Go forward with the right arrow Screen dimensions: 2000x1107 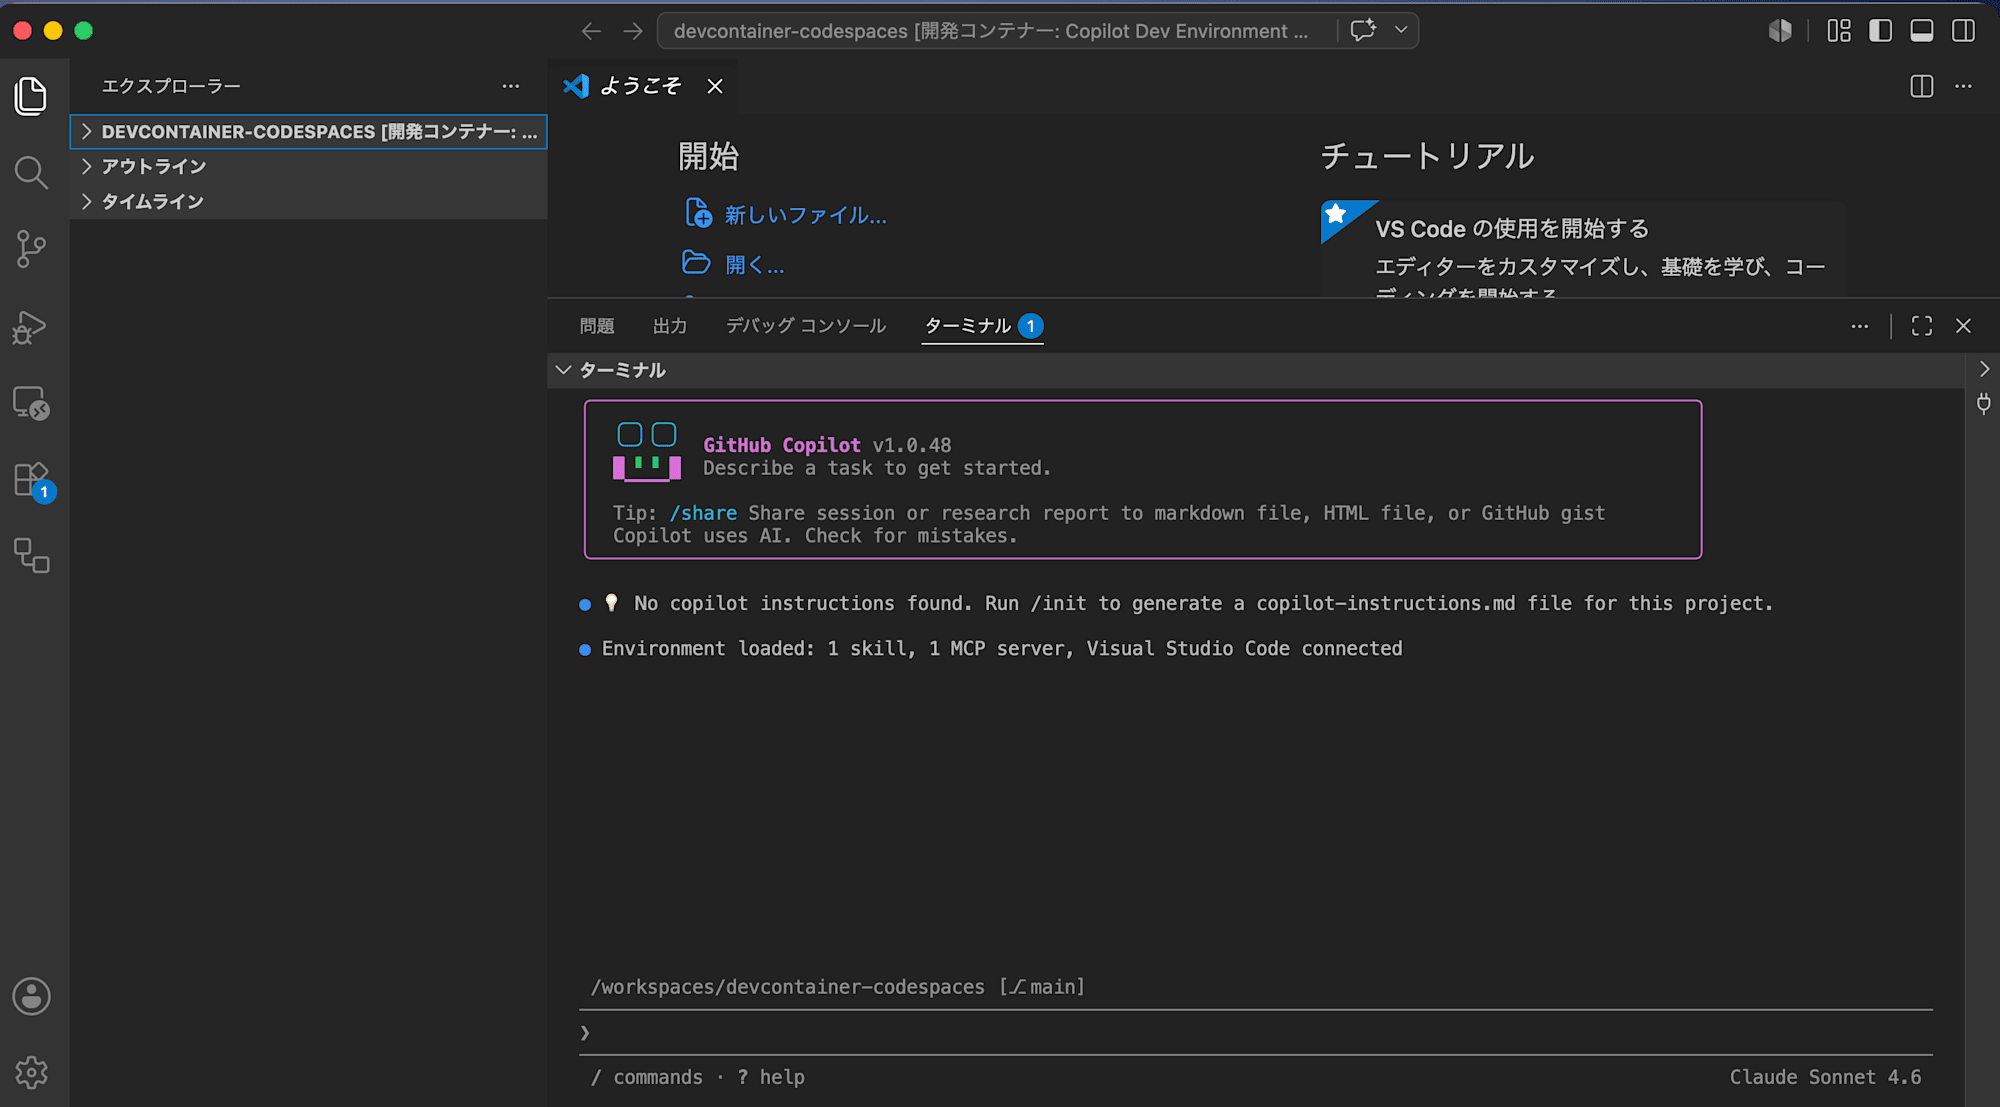tap(633, 31)
